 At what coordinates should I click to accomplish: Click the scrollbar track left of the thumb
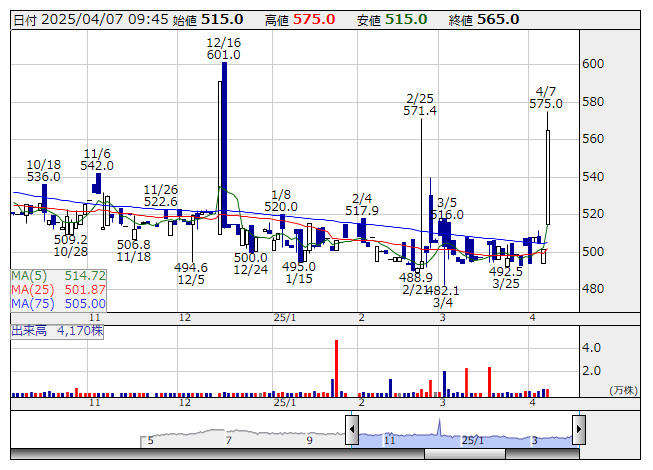pyautogui.click(x=200, y=454)
